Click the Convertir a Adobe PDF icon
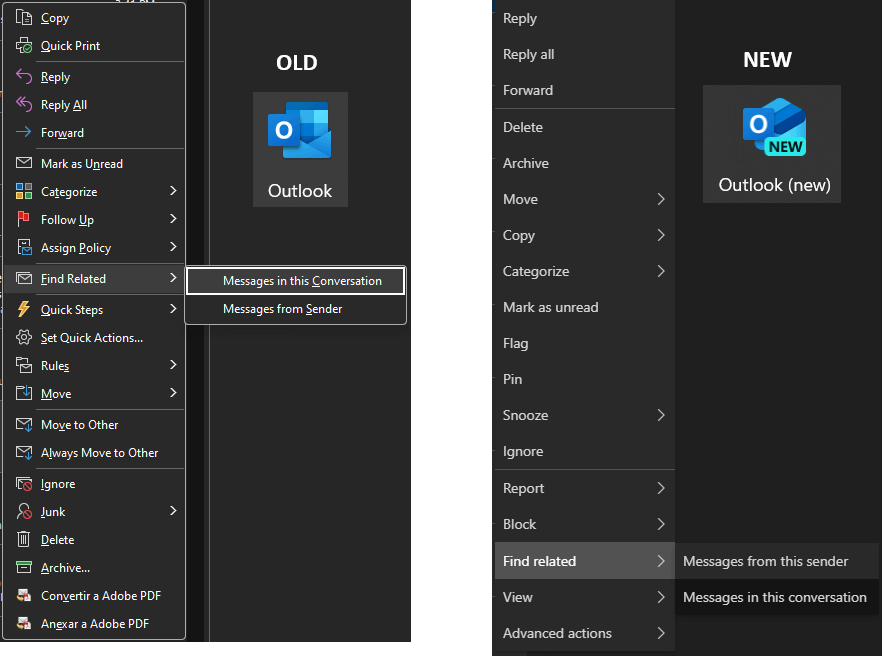The image size is (882, 656). (24, 595)
